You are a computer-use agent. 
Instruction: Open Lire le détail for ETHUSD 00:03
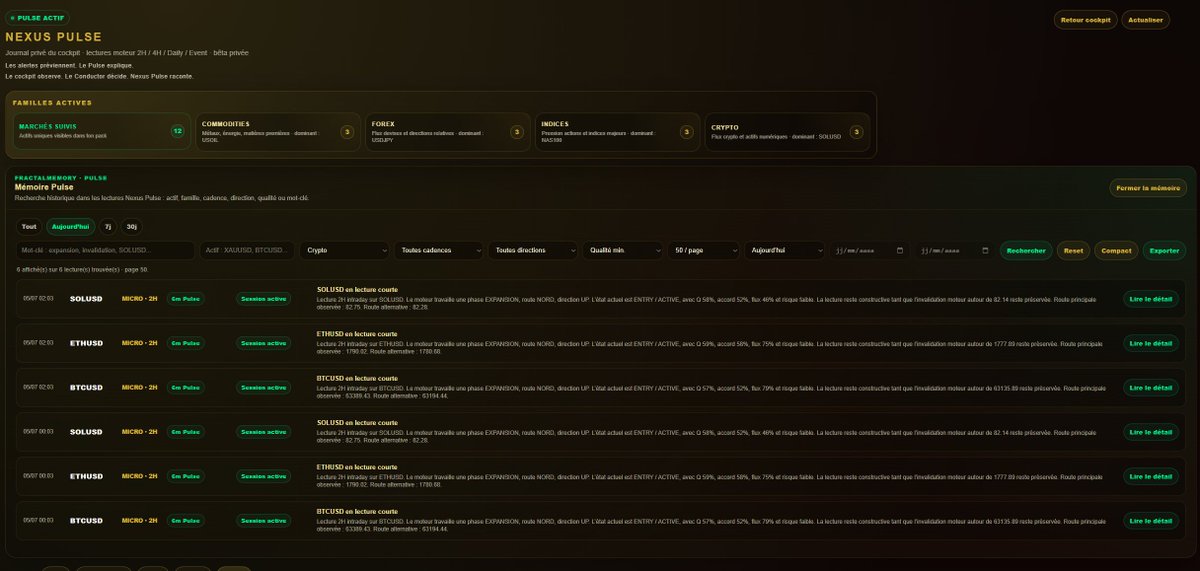pyautogui.click(x=1151, y=476)
